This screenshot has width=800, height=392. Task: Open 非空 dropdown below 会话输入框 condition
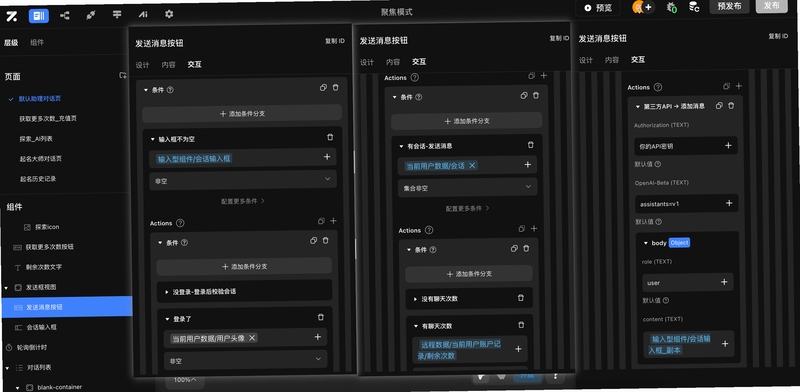pyautogui.click(x=243, y=180)
